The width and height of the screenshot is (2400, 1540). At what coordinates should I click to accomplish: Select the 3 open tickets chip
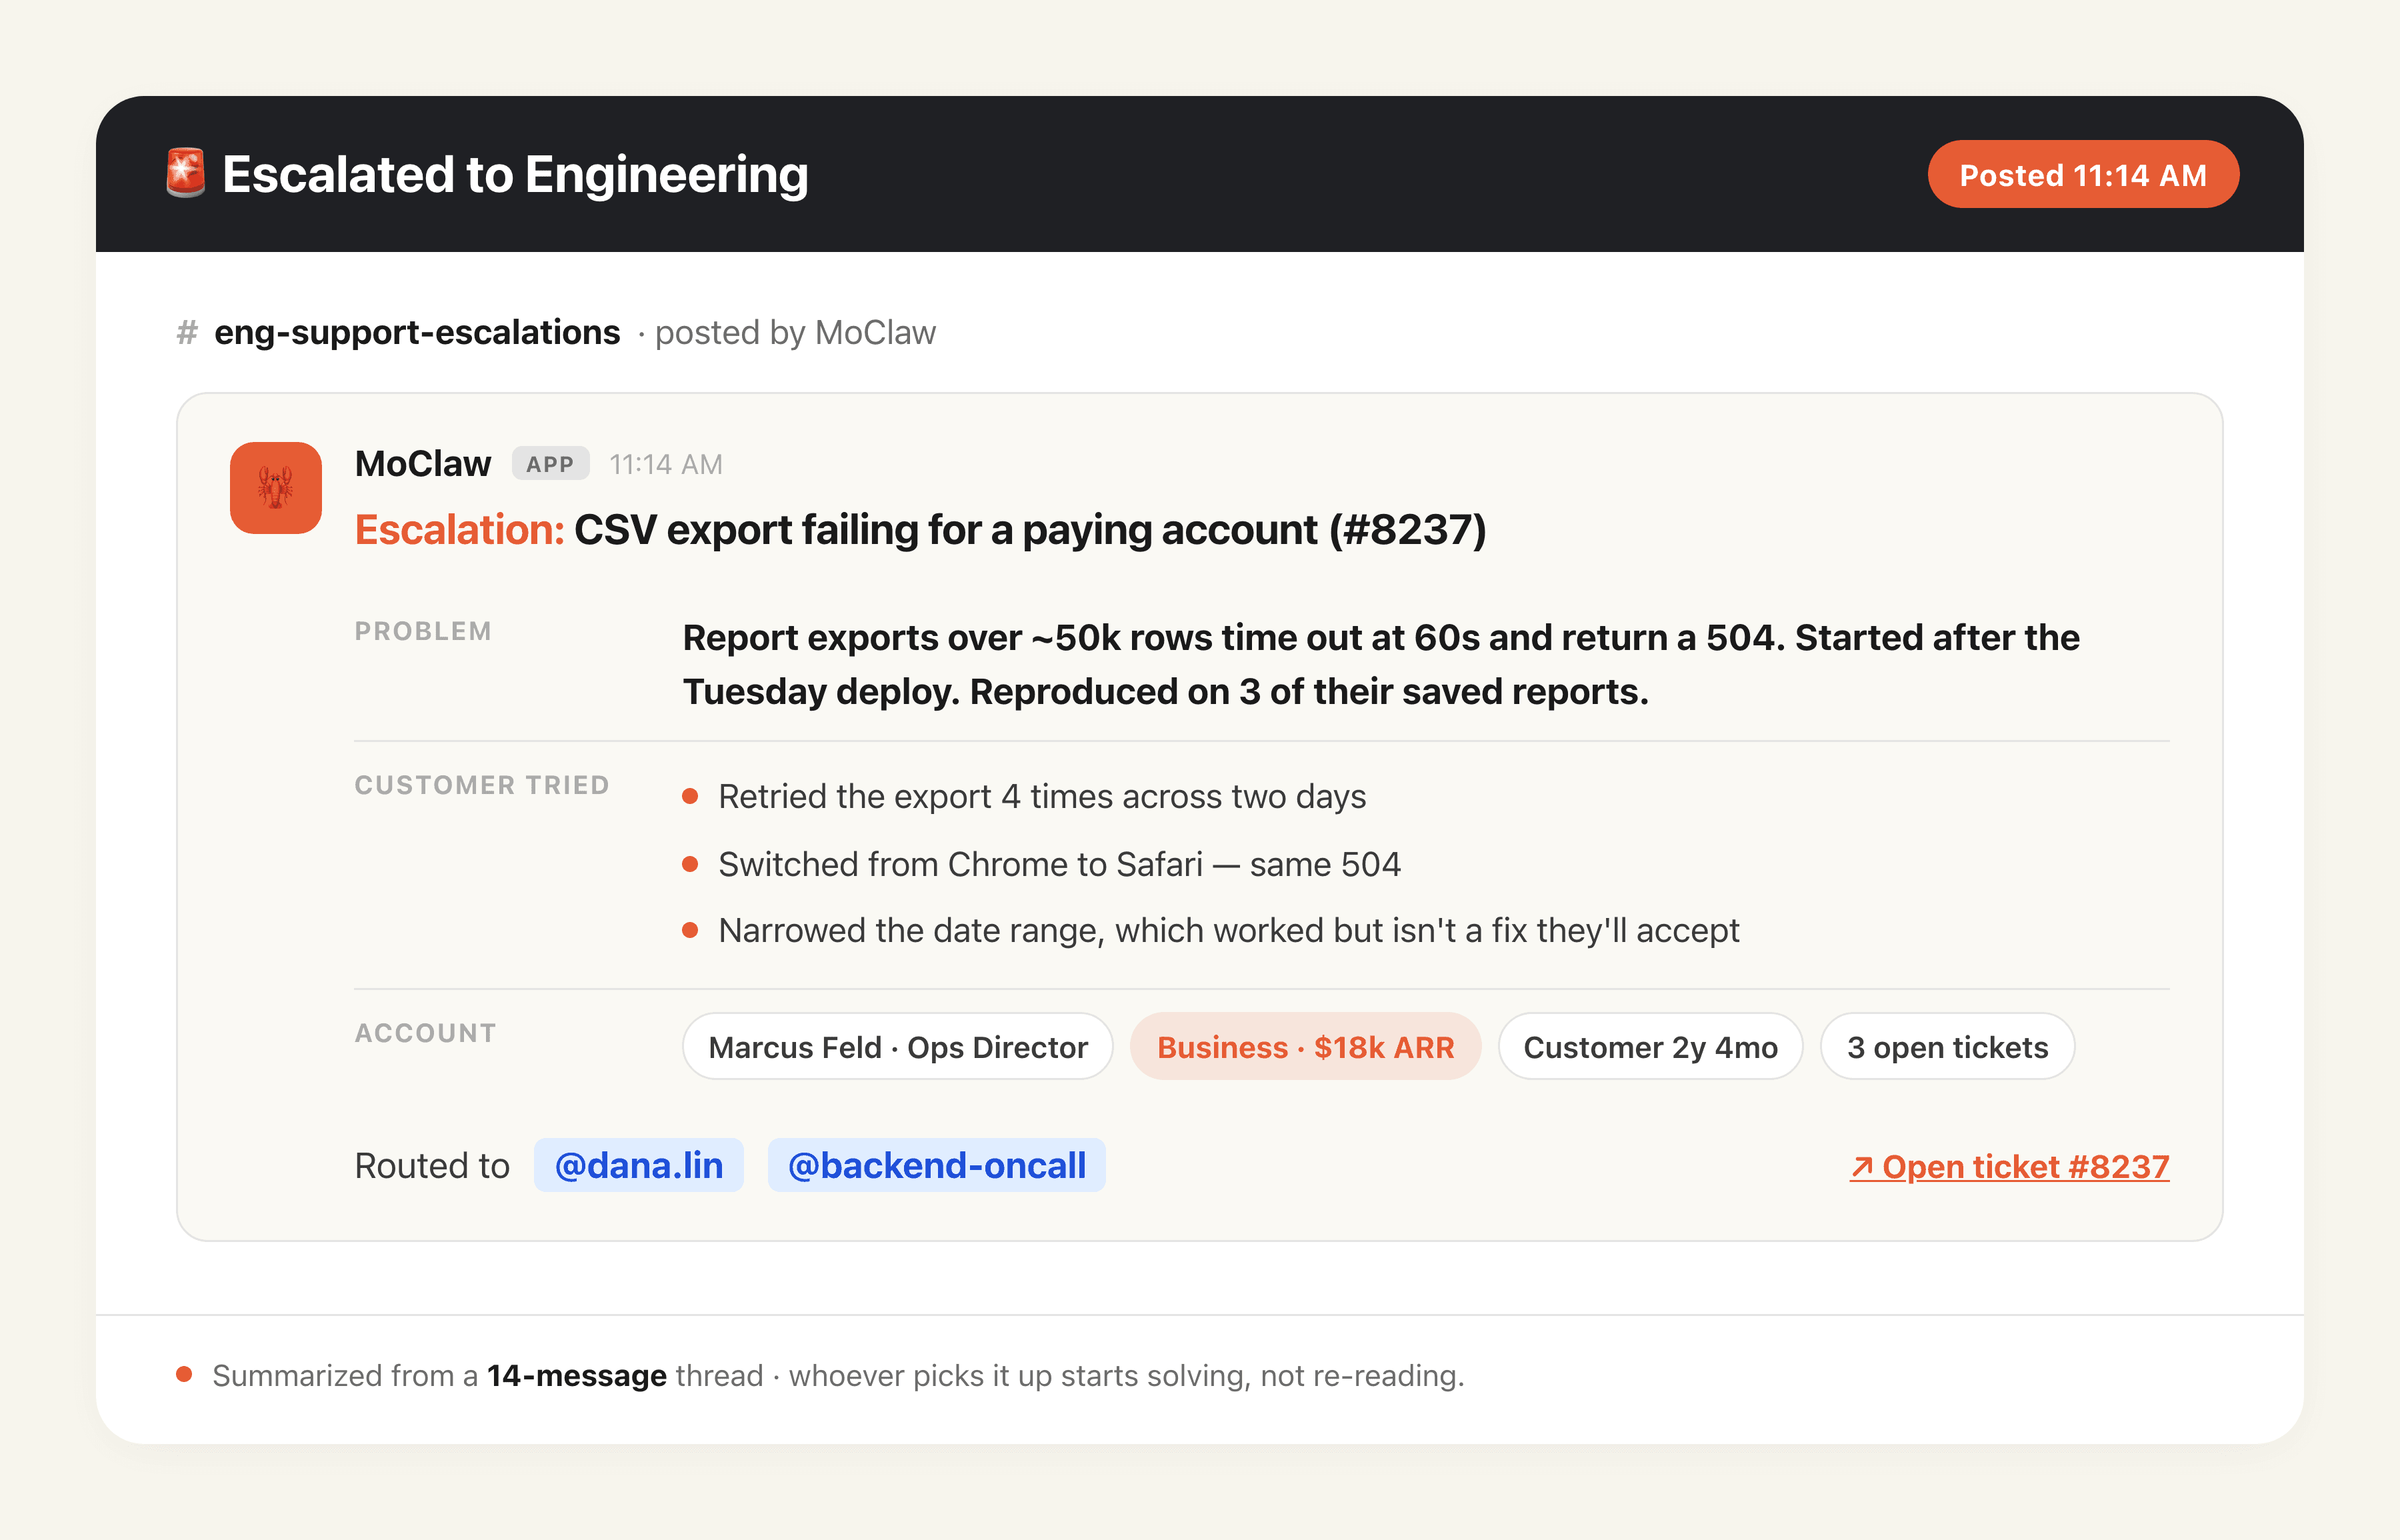tap(1948, 1047)
